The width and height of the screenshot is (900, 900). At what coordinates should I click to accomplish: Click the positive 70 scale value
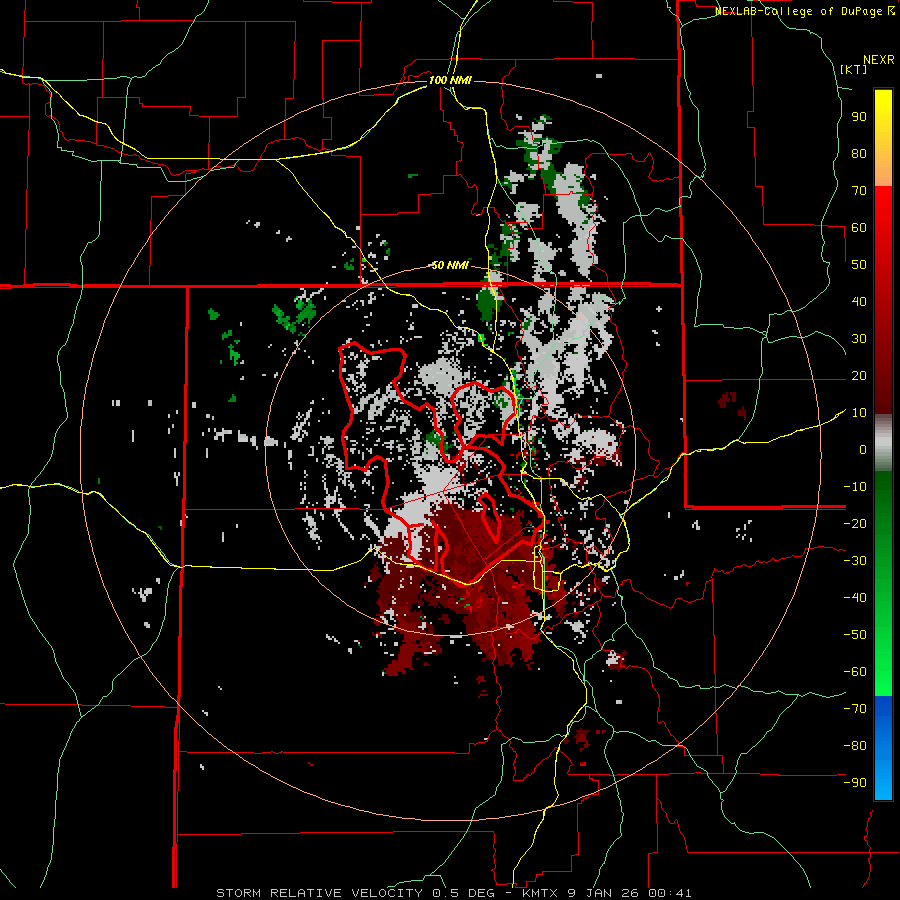[859, 191]
